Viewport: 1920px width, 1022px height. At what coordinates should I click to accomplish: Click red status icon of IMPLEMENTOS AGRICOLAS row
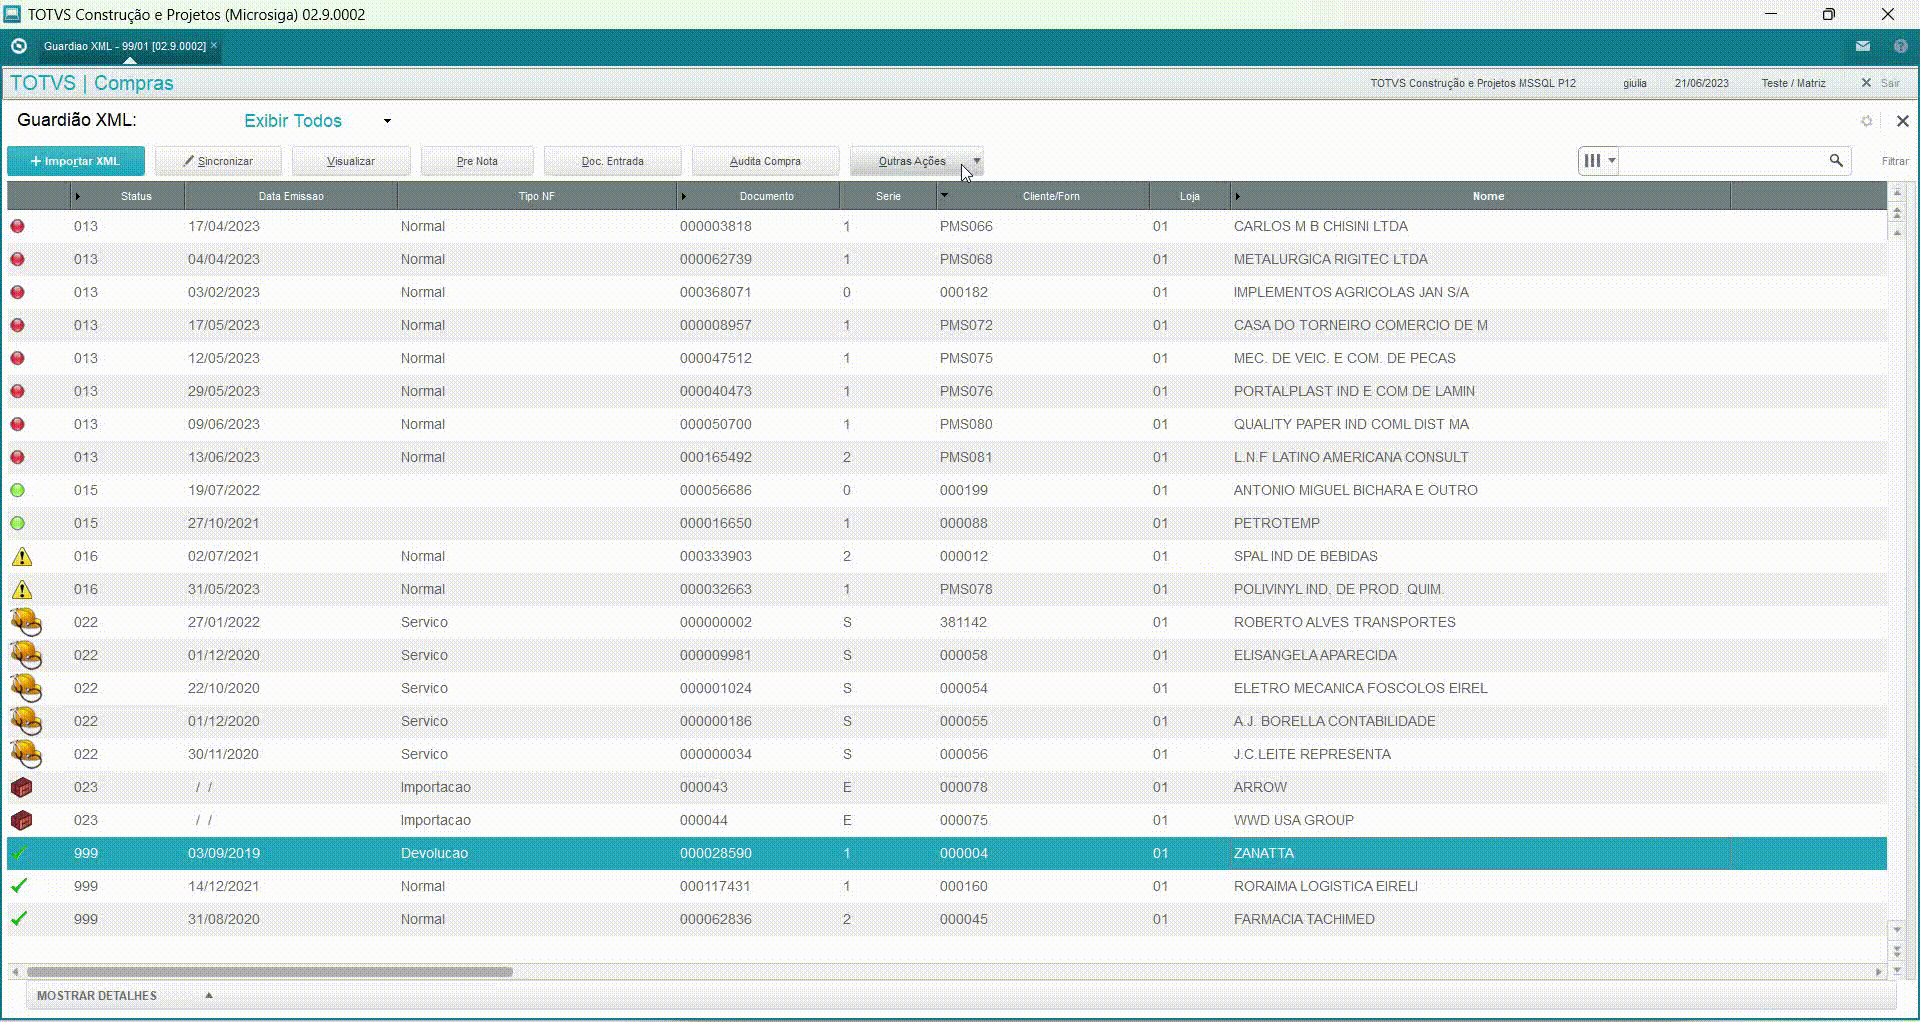pyautogui.click(x=18, y=292)
